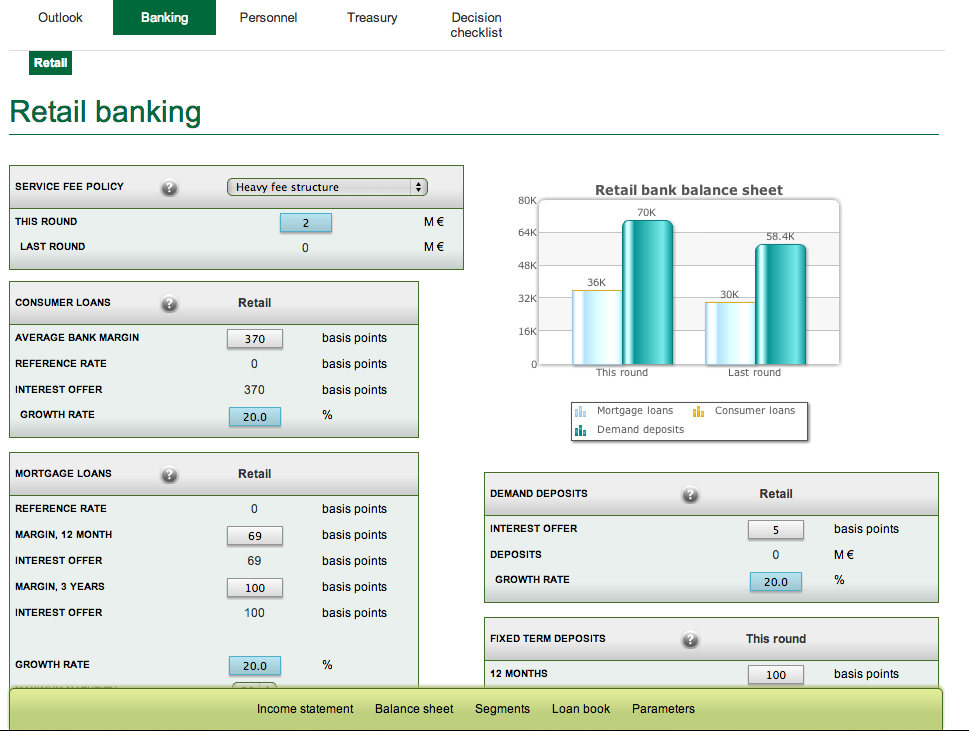This screenshot has height=731, width=969.
Task: Switch to the Outlook tab
Action: tap(60, 18)
